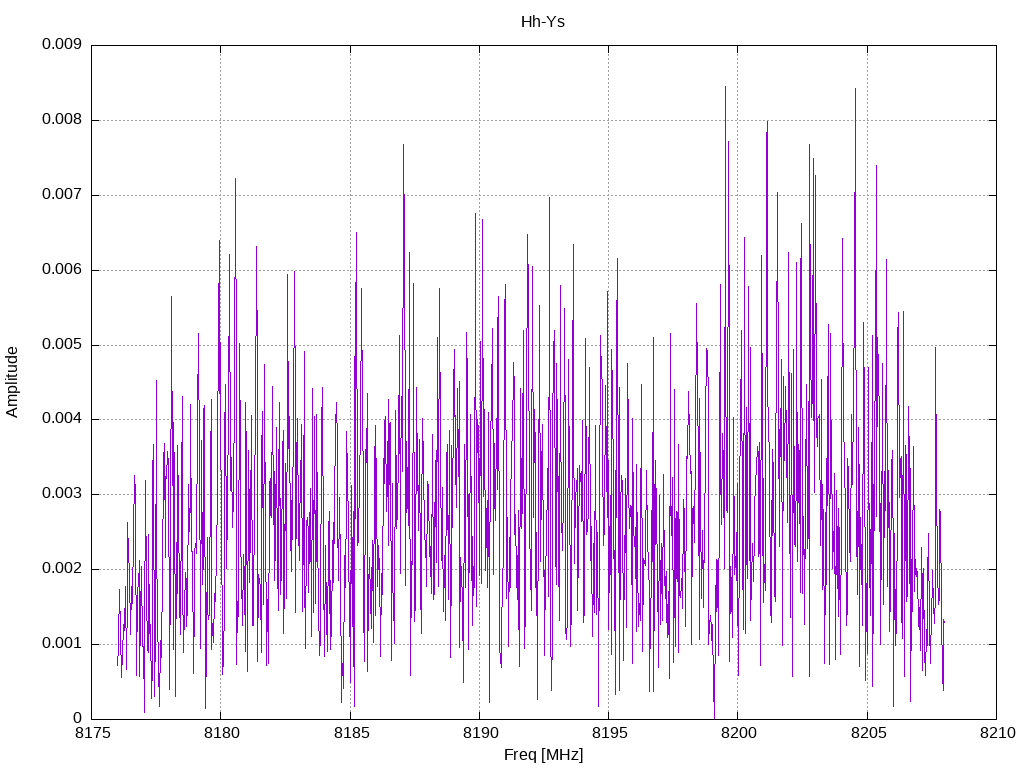This screenshot has width=1024, height=768.
Task: Click x-axis tick label 8180
Action: [x=222, y=733]
